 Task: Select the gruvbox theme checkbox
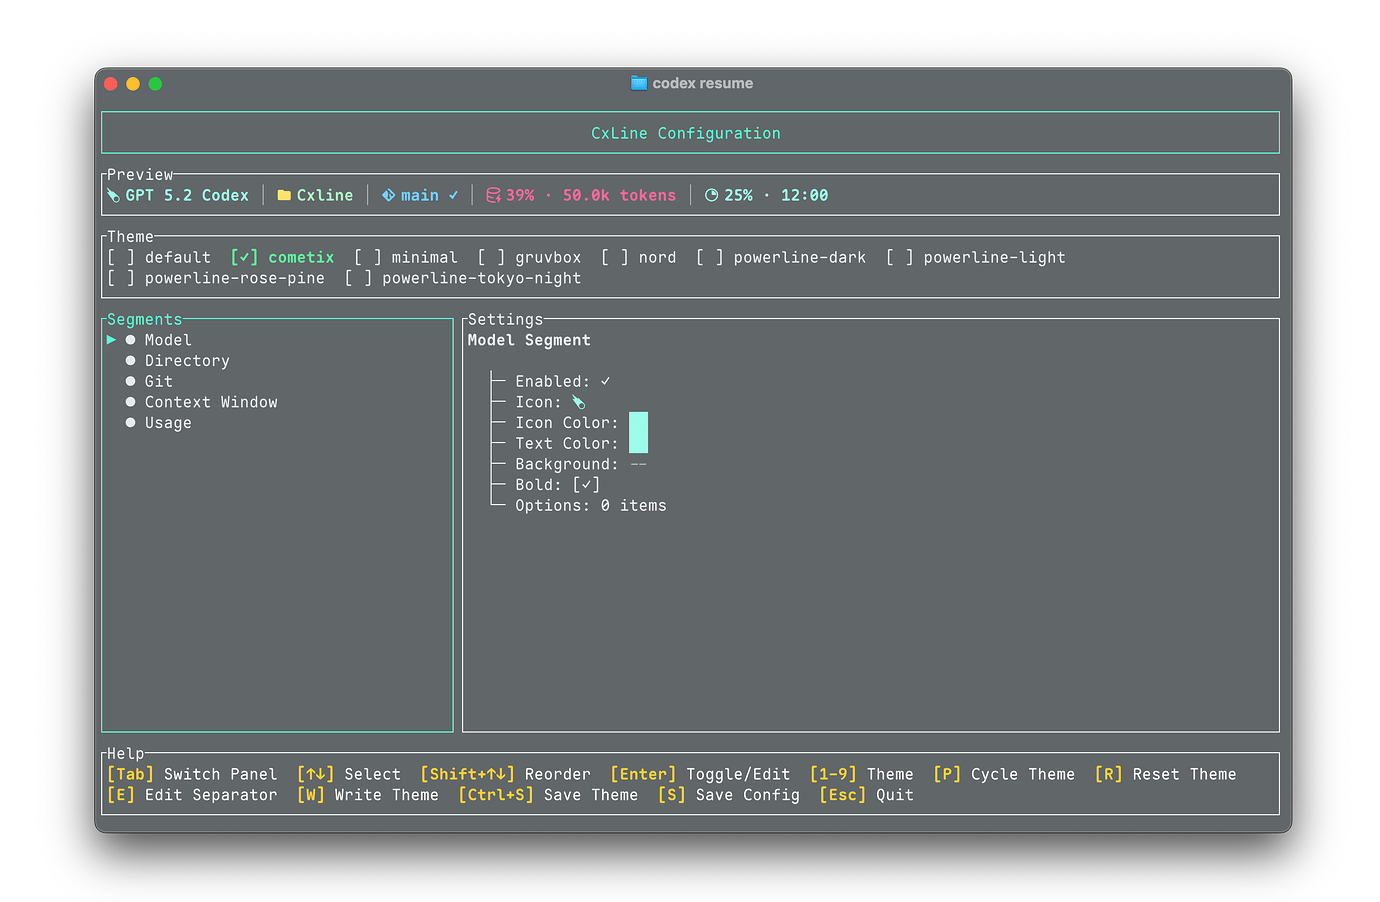point(491,258)
